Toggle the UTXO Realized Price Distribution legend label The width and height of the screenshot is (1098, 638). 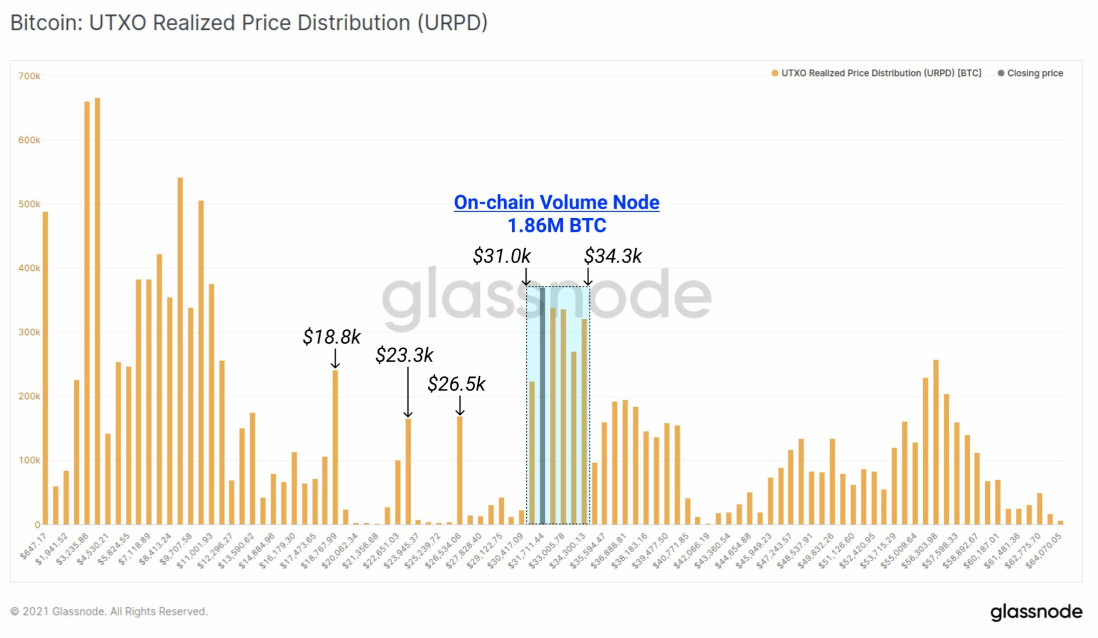(881, 74)
